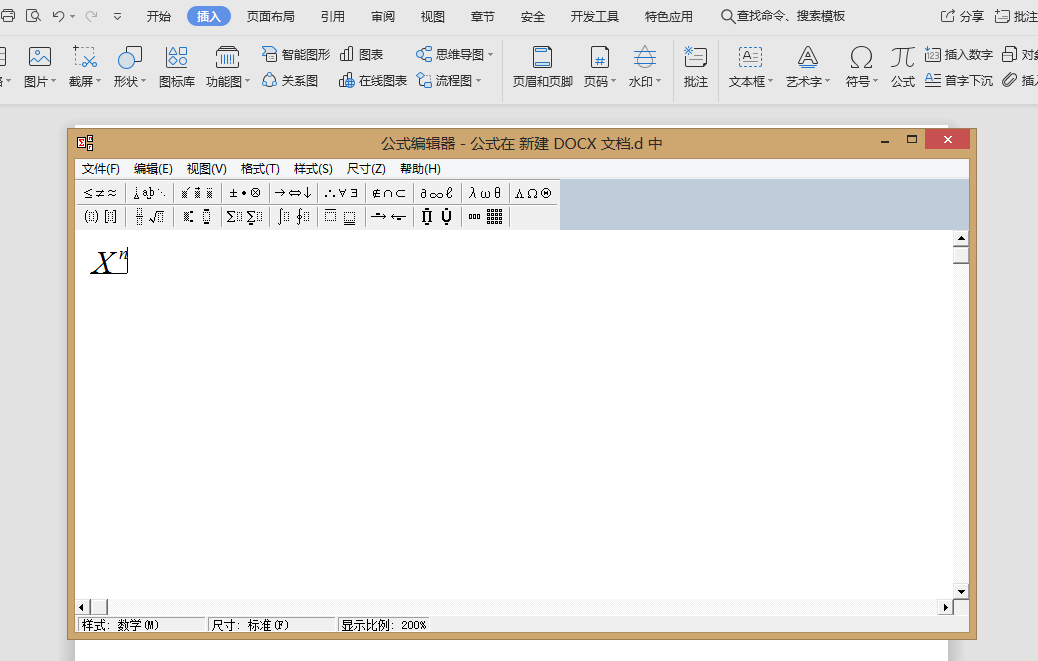The width and height of the screenshot is (1038, 661).
Task: Open the Greek lowercase symbols palette
Action: click(481, 192)
